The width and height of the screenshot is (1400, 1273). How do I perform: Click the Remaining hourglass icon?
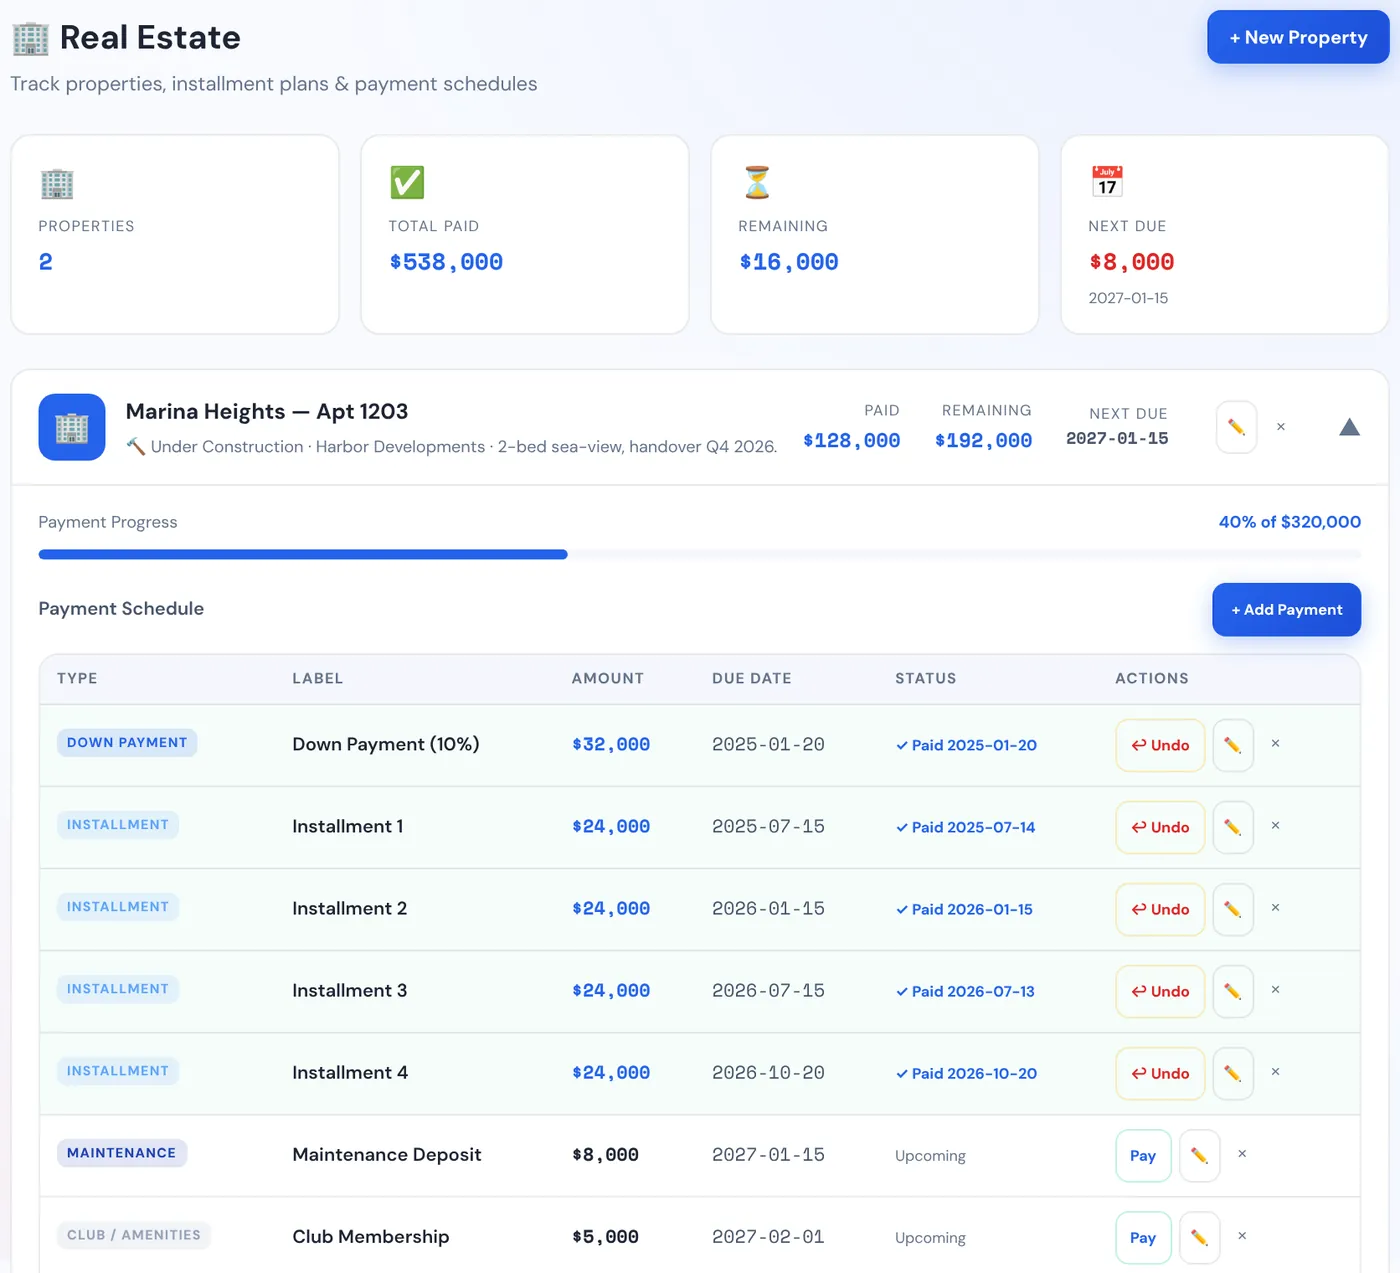[757, 182]
